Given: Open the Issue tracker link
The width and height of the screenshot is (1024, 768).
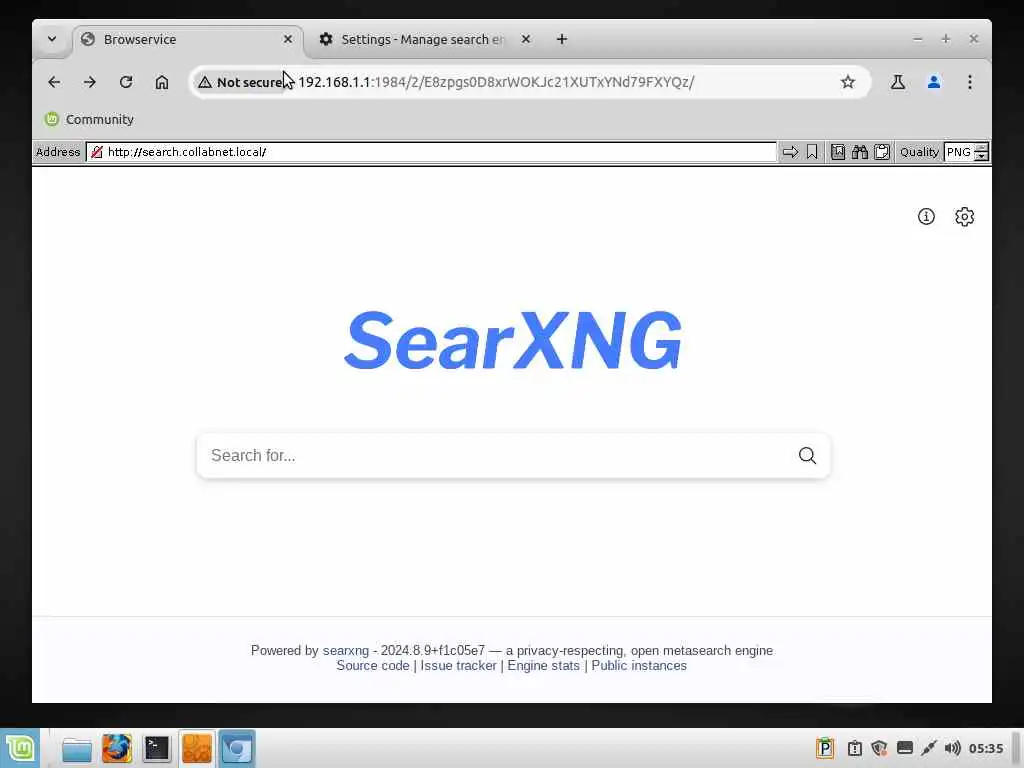Looking at the screenshot, I should tap(458, 665).
